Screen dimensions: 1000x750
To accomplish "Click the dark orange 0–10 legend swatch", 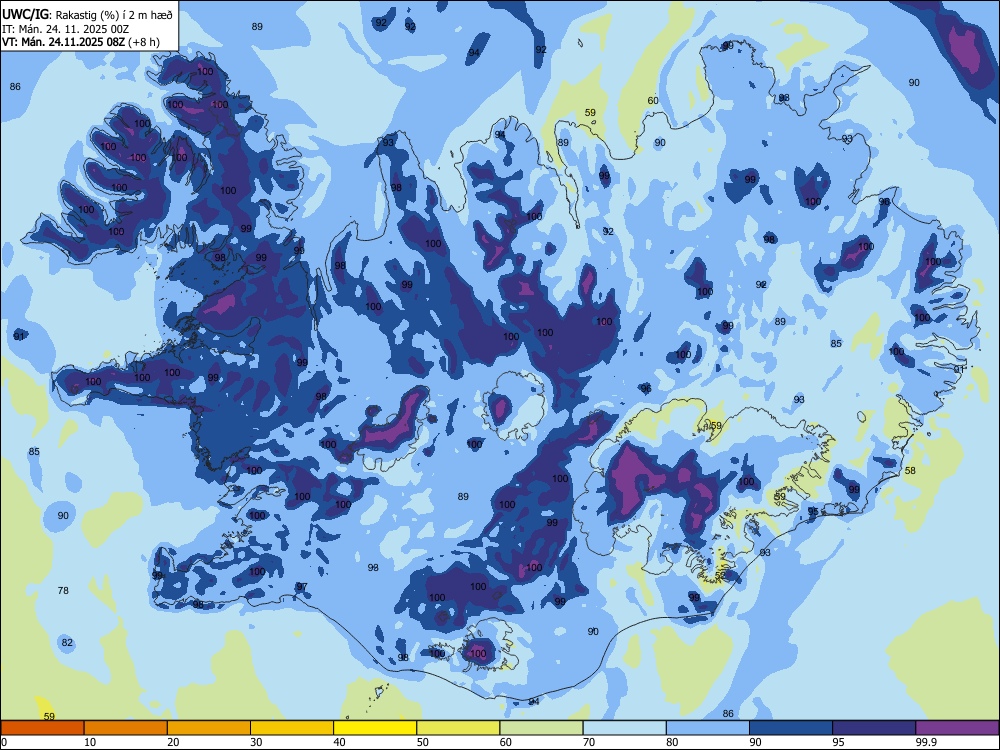I will 42,728.
